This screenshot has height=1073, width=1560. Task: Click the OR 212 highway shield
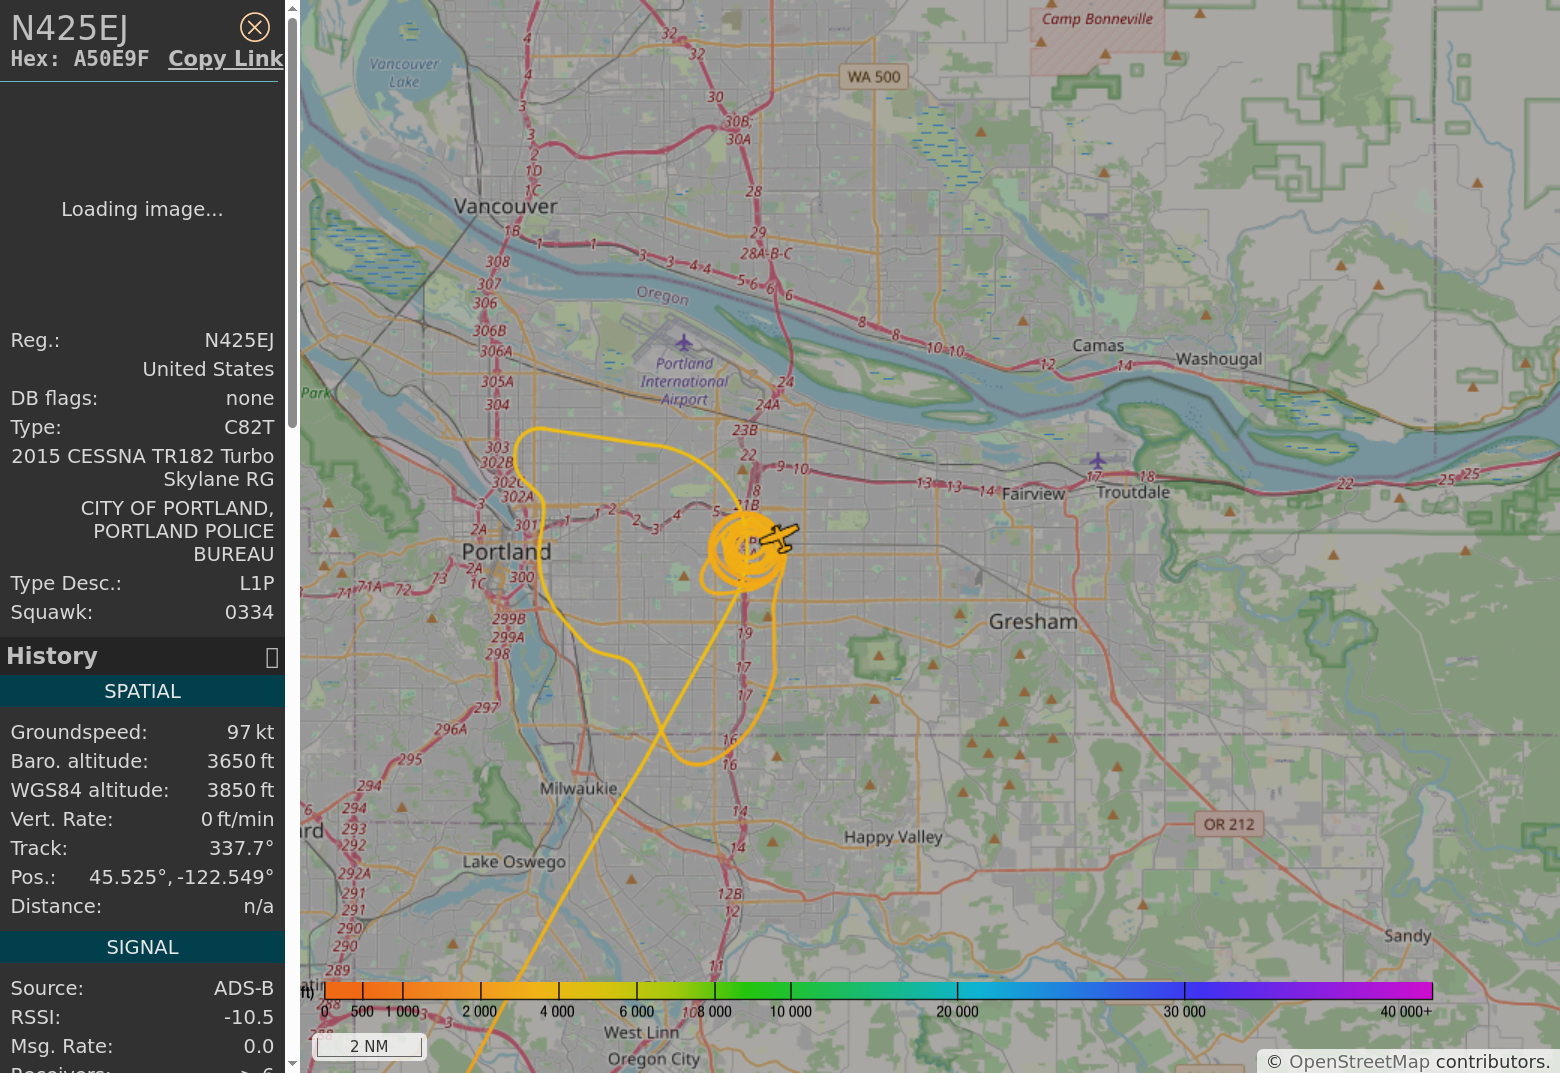coord(1228,824)
